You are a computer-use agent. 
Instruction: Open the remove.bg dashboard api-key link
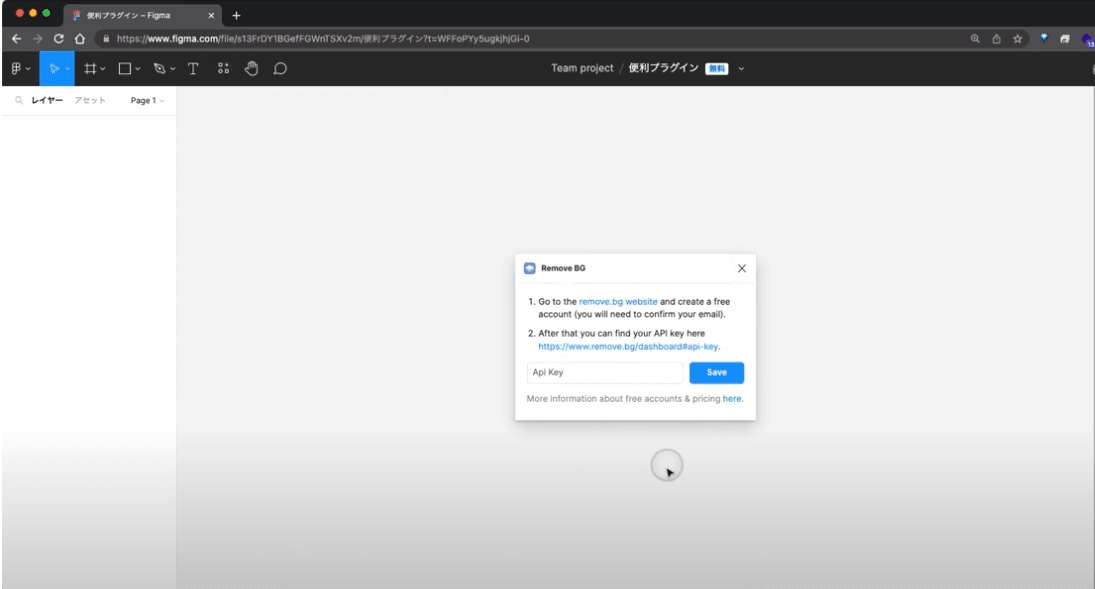(x=628, y=347)
